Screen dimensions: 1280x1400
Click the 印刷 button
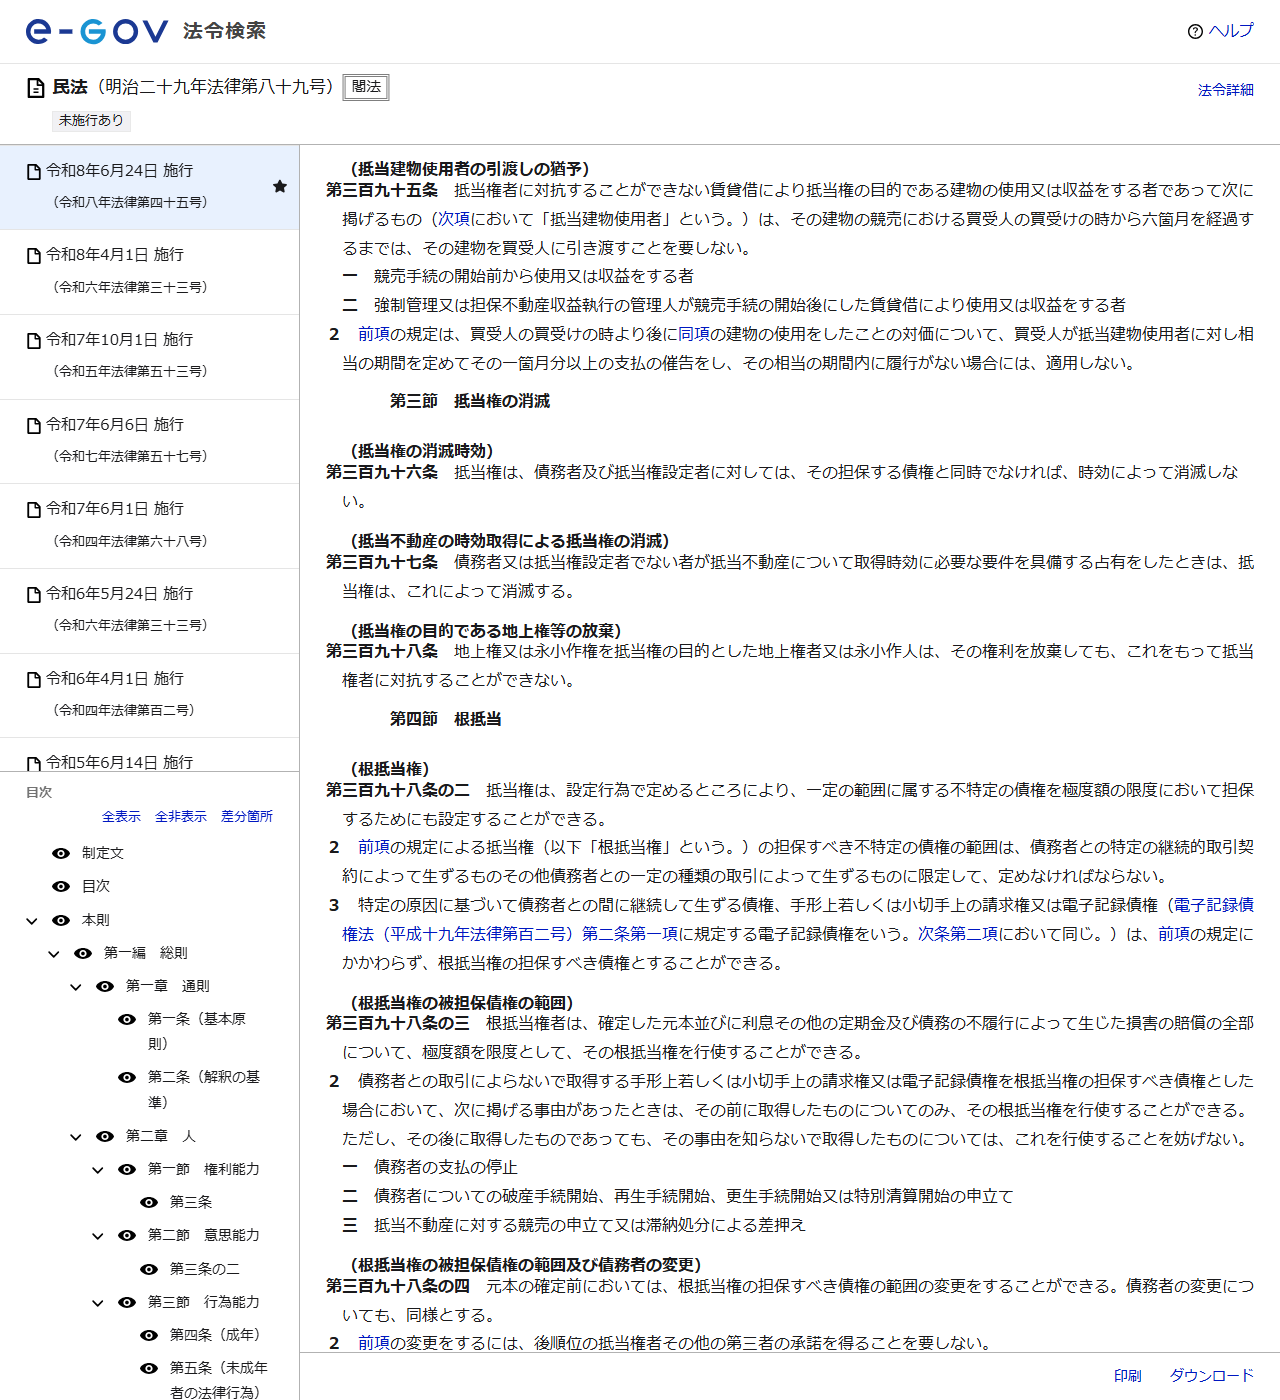[x=1128, y=1376]
